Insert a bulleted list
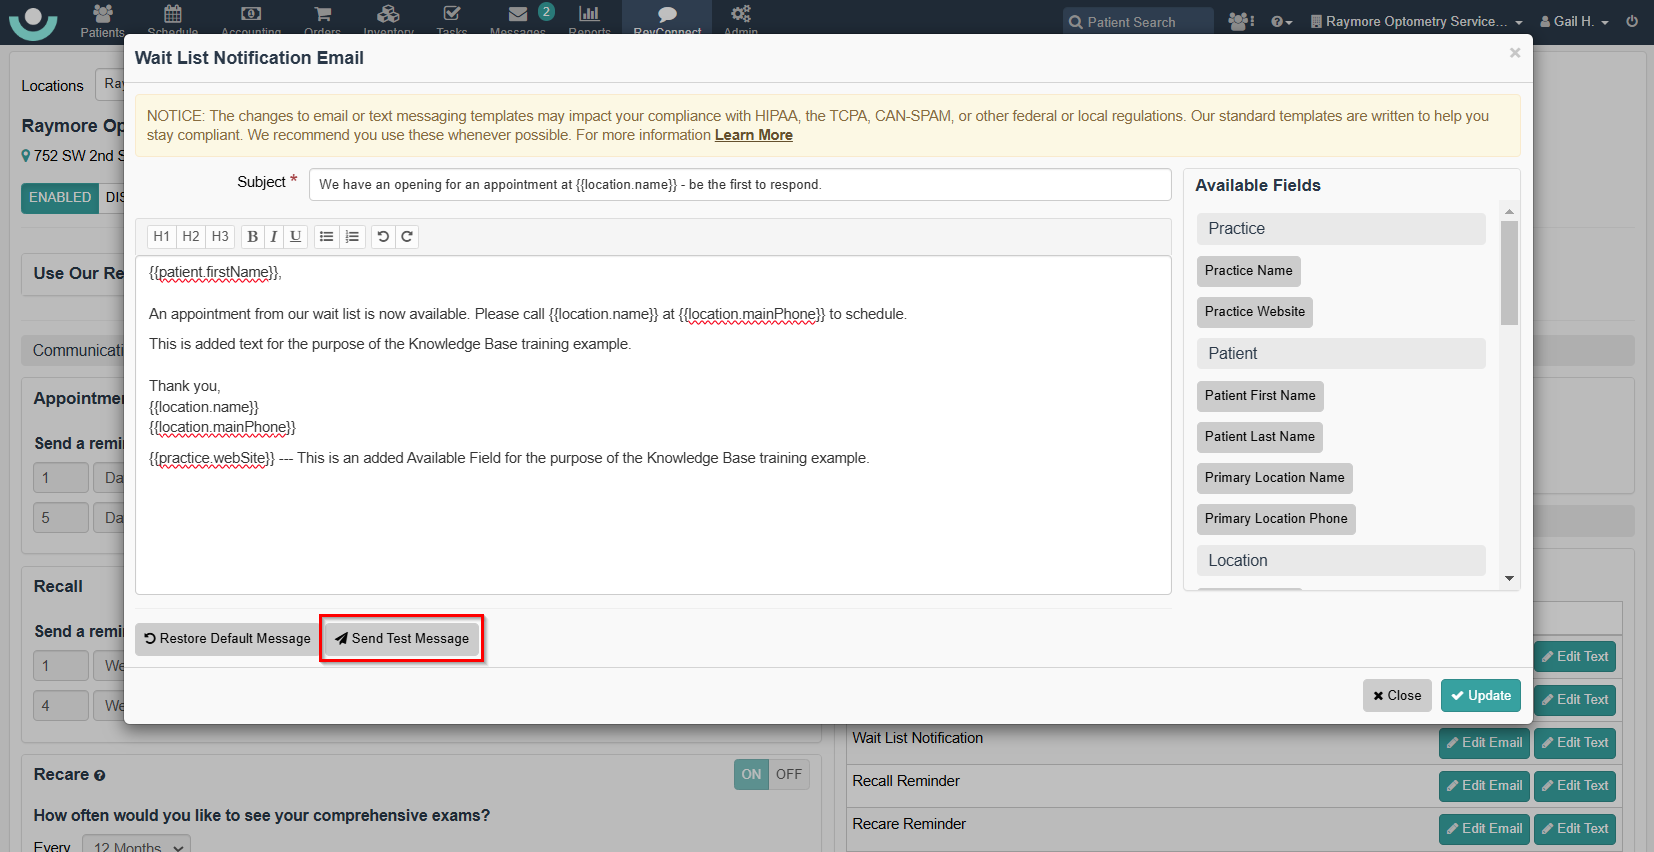This screenshot has height=852, width=1654. (x=326, y=237)
